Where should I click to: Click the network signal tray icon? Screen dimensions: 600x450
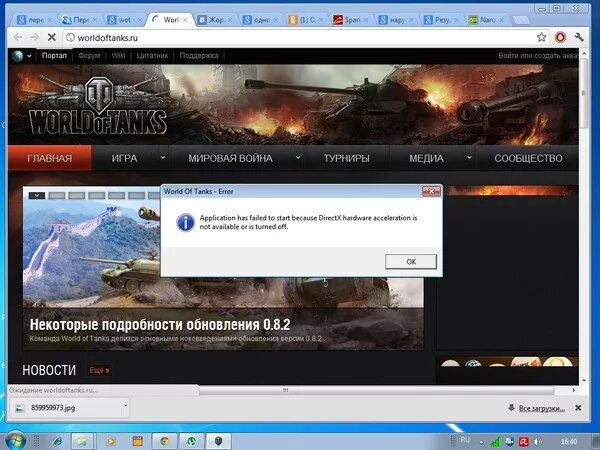coord(495,442)
